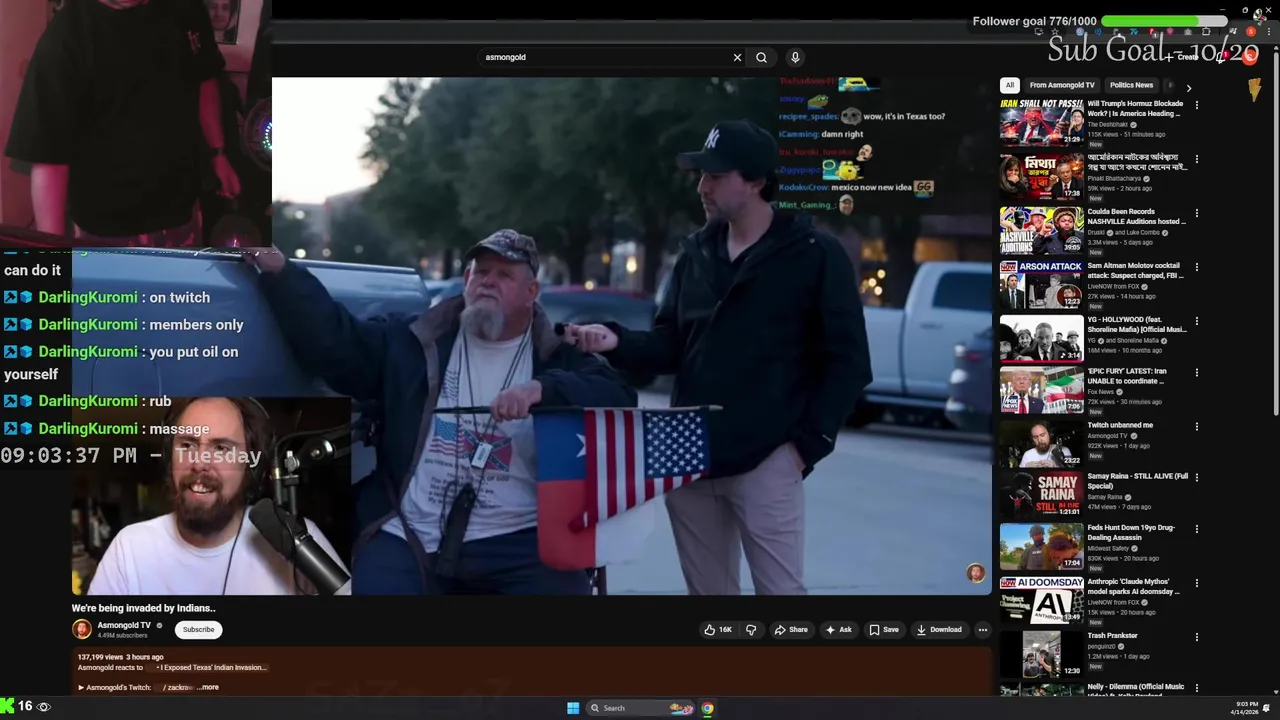1280x720 pixels.
Task: Open options menu for Anthropic 'Claude Mythos' video
Action: coord(1197,583)
